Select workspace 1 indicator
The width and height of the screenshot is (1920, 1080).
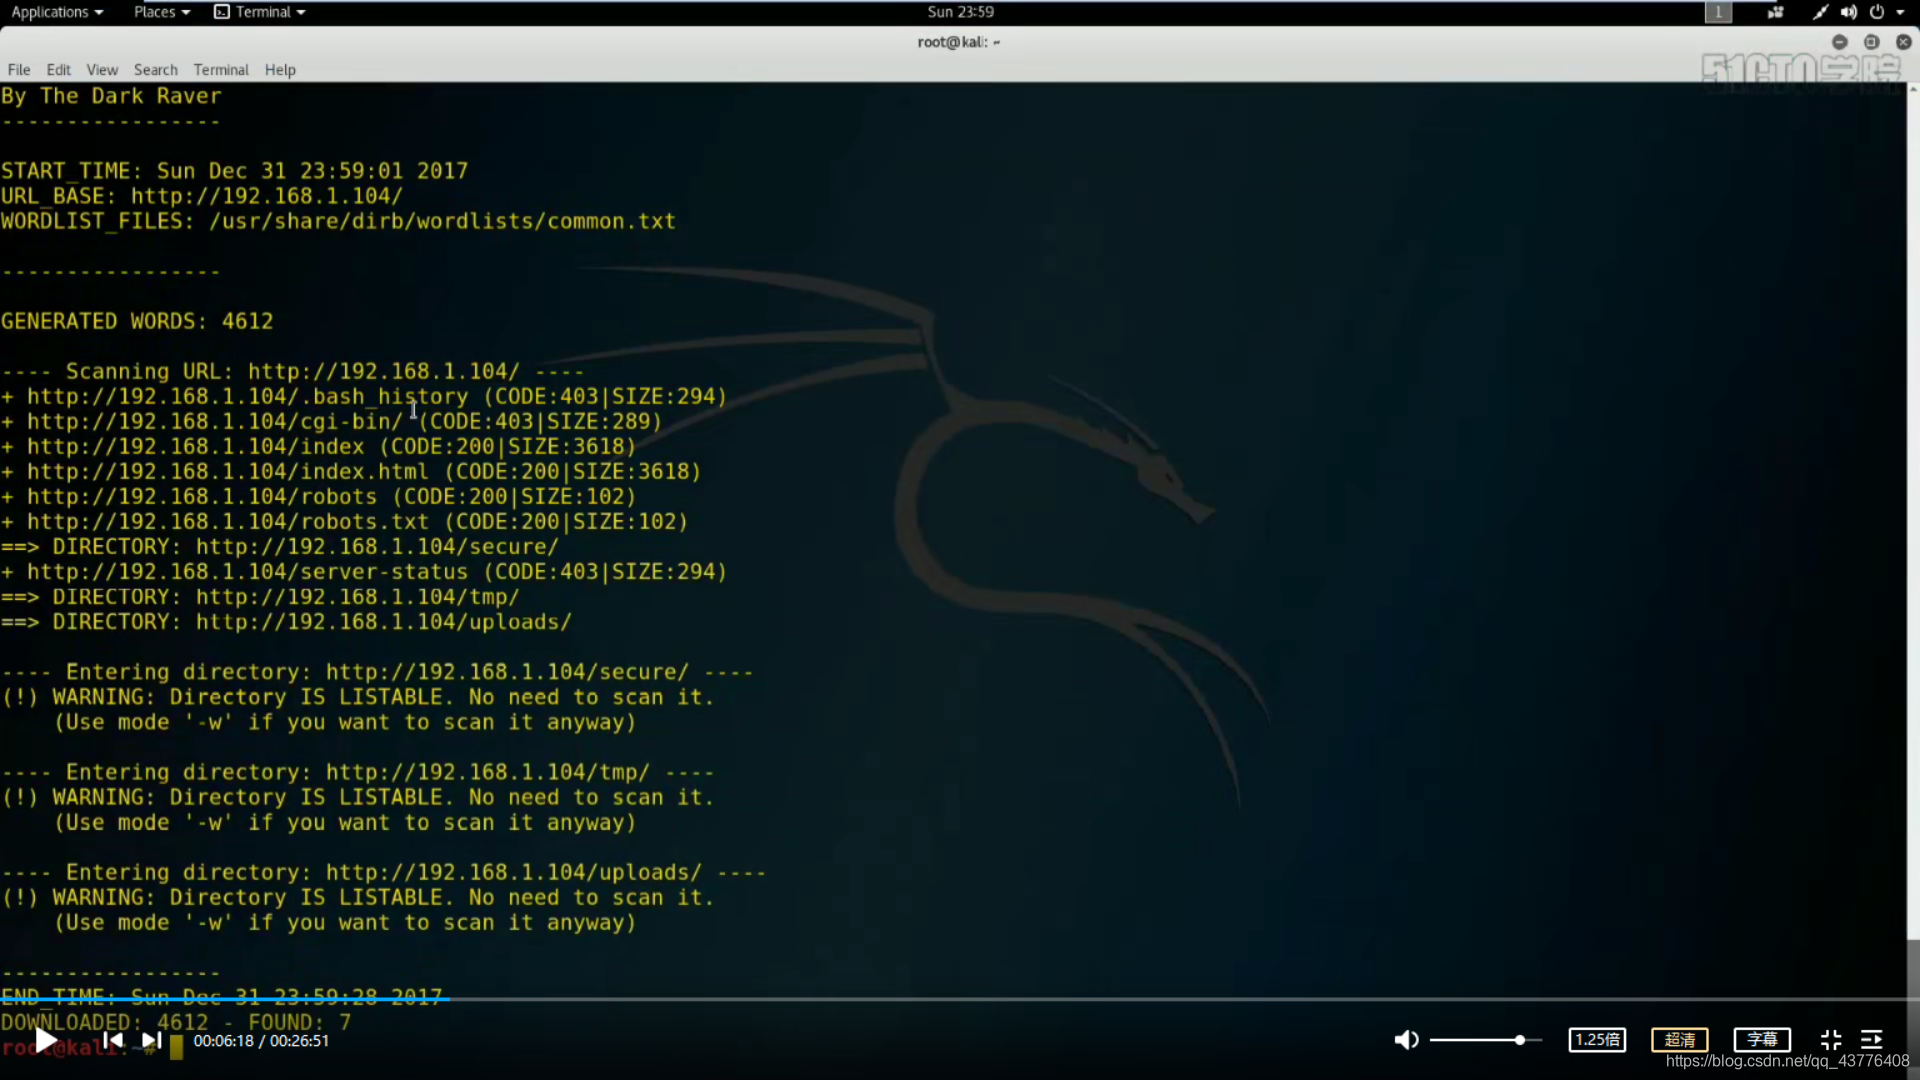pos(1718,12)
